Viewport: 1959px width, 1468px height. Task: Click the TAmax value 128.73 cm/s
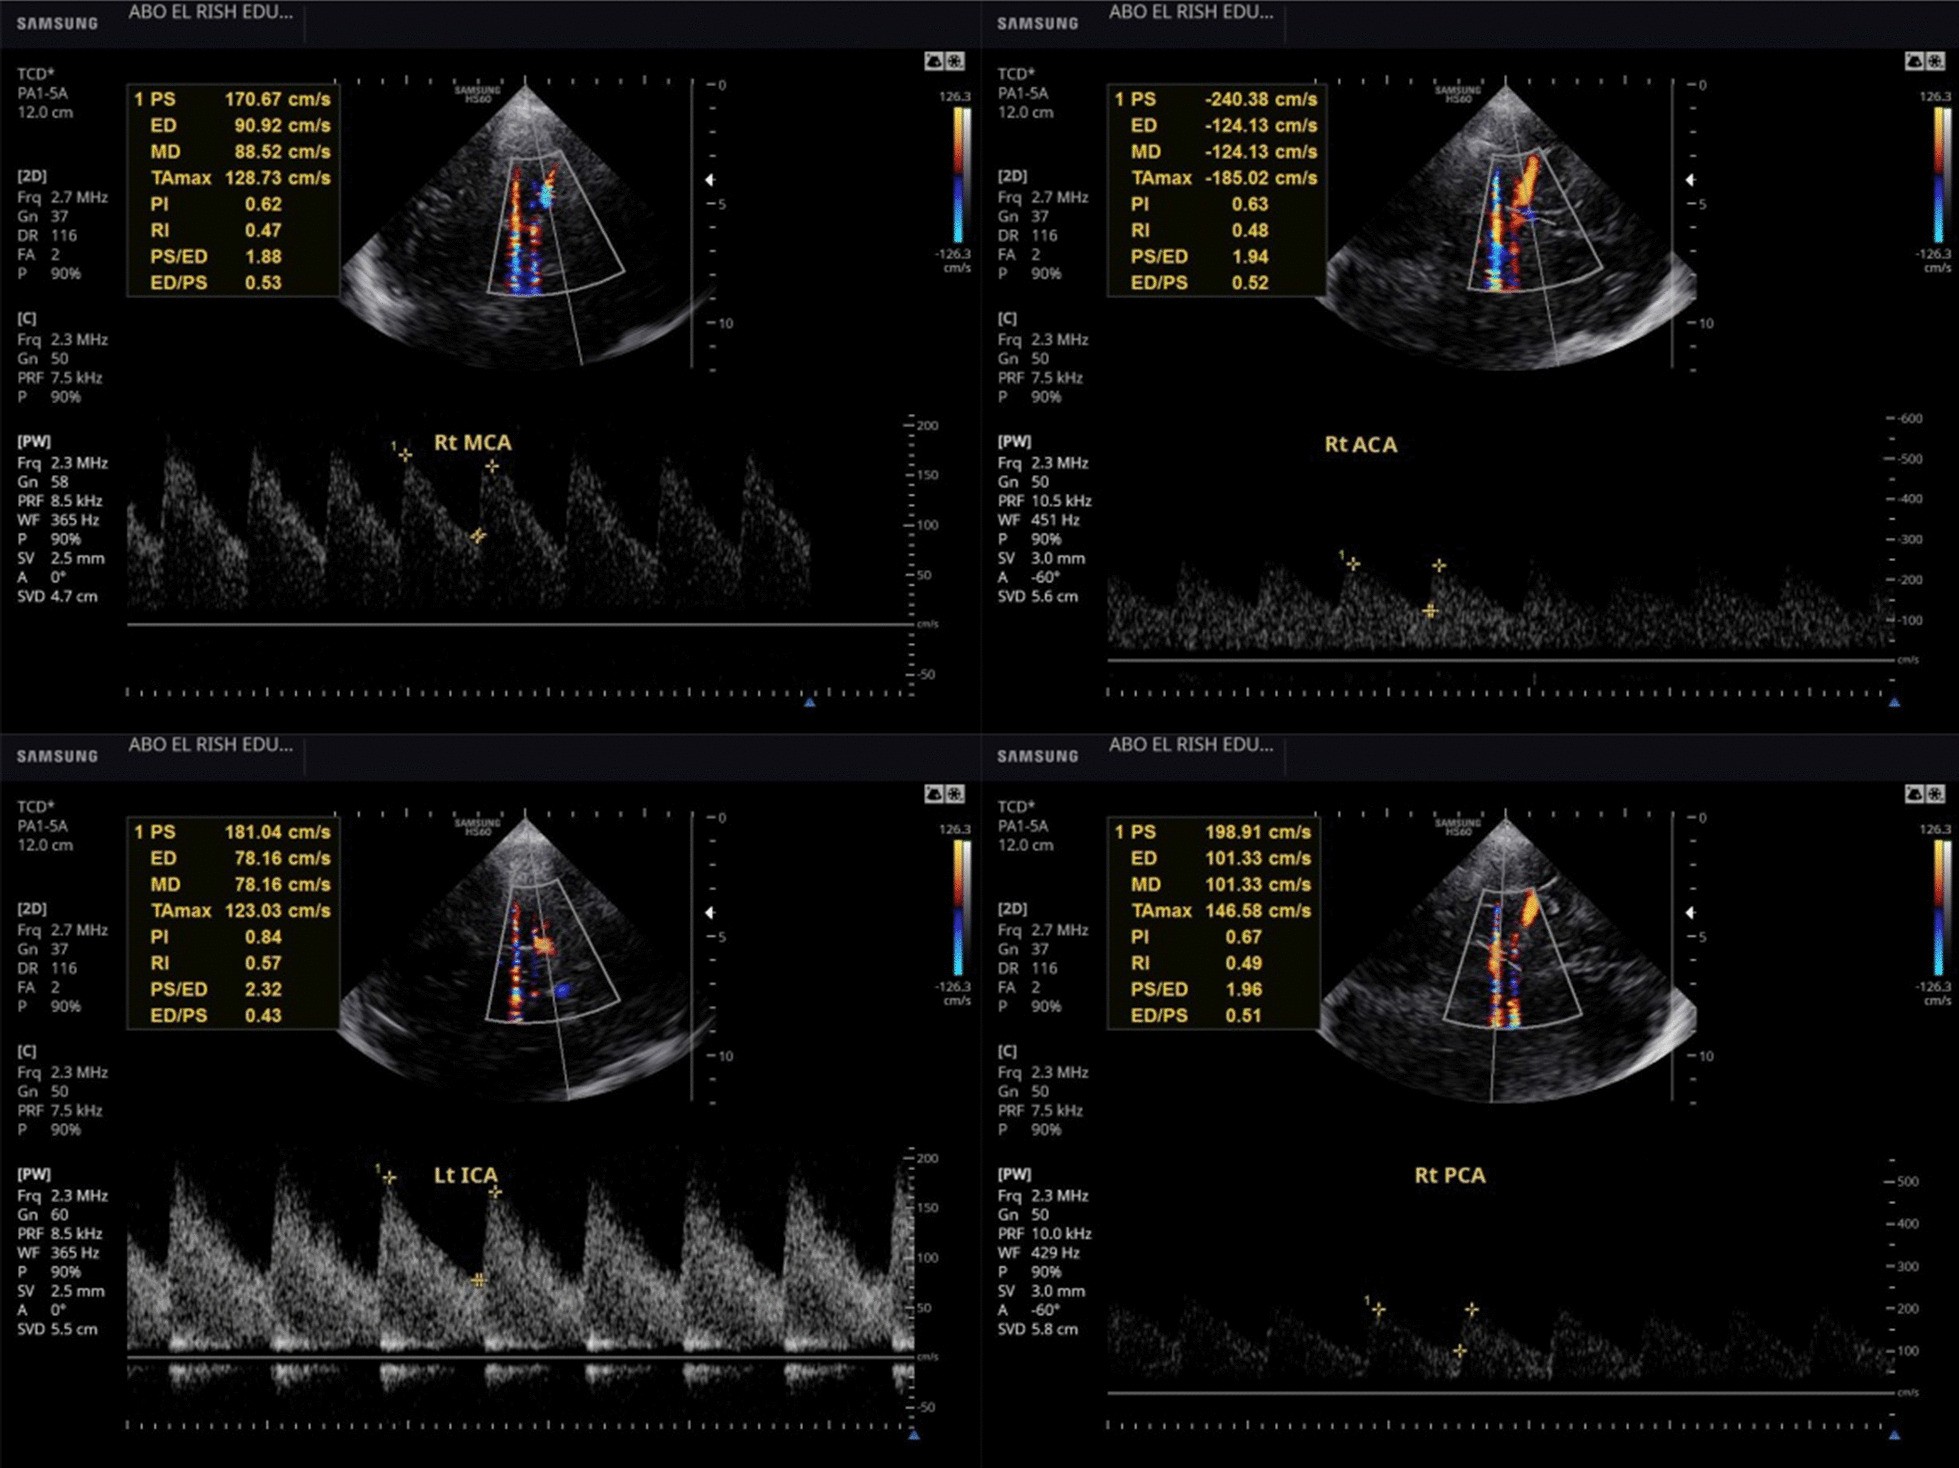pyautogui.click(x=277, y=178)
